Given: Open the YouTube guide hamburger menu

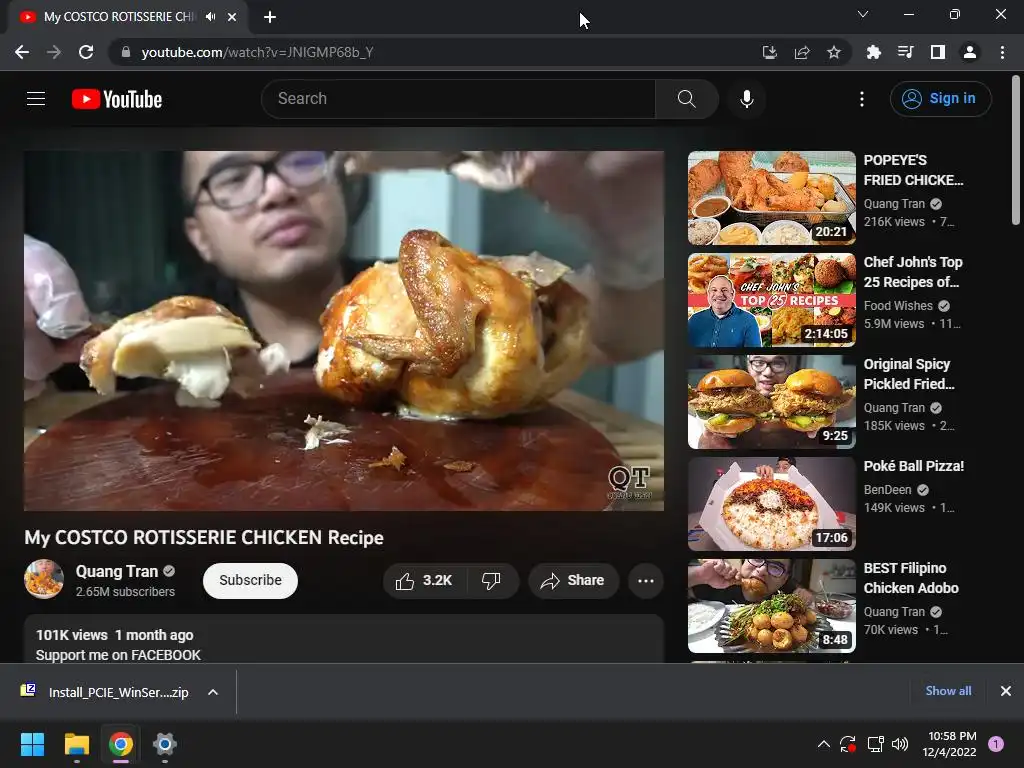Looking at the screenshot, I should tap(36, 99).
